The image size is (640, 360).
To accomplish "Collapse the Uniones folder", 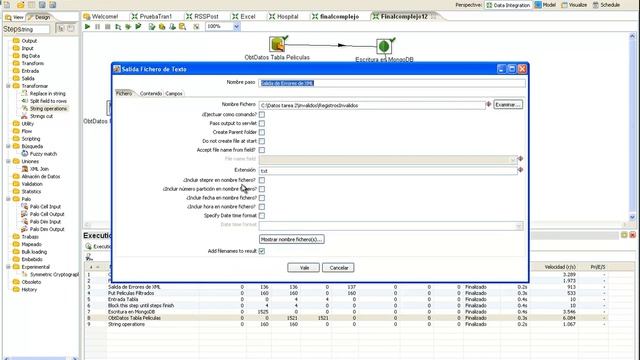I will click(8, 161).
